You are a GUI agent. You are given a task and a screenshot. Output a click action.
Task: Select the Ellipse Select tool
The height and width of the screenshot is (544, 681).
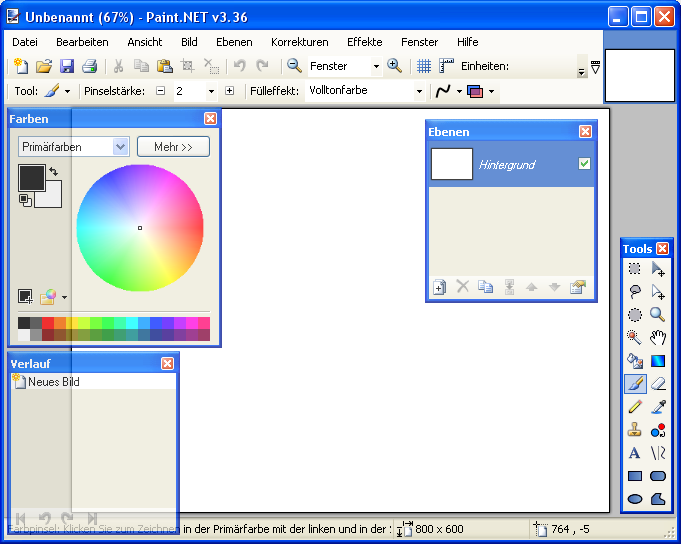click(x=635, y=315)
